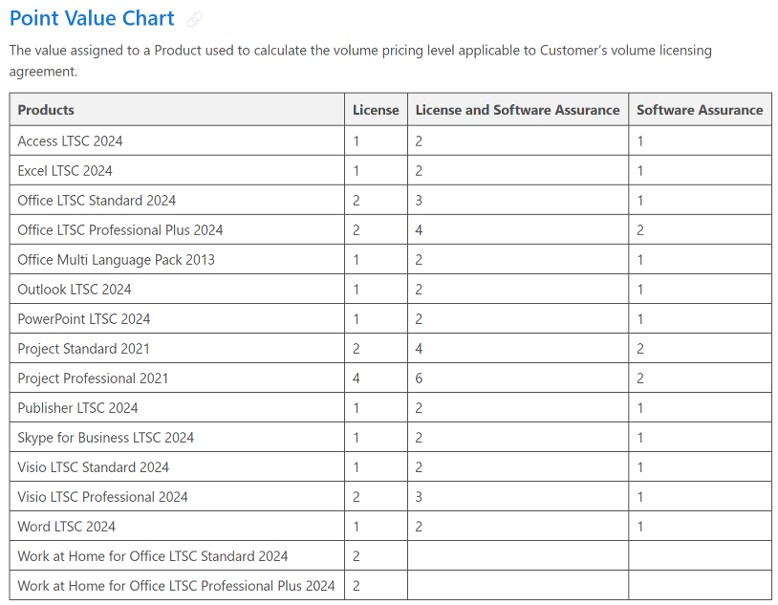
Task: Click the Software Assurance column header
Action: (699, 110)
